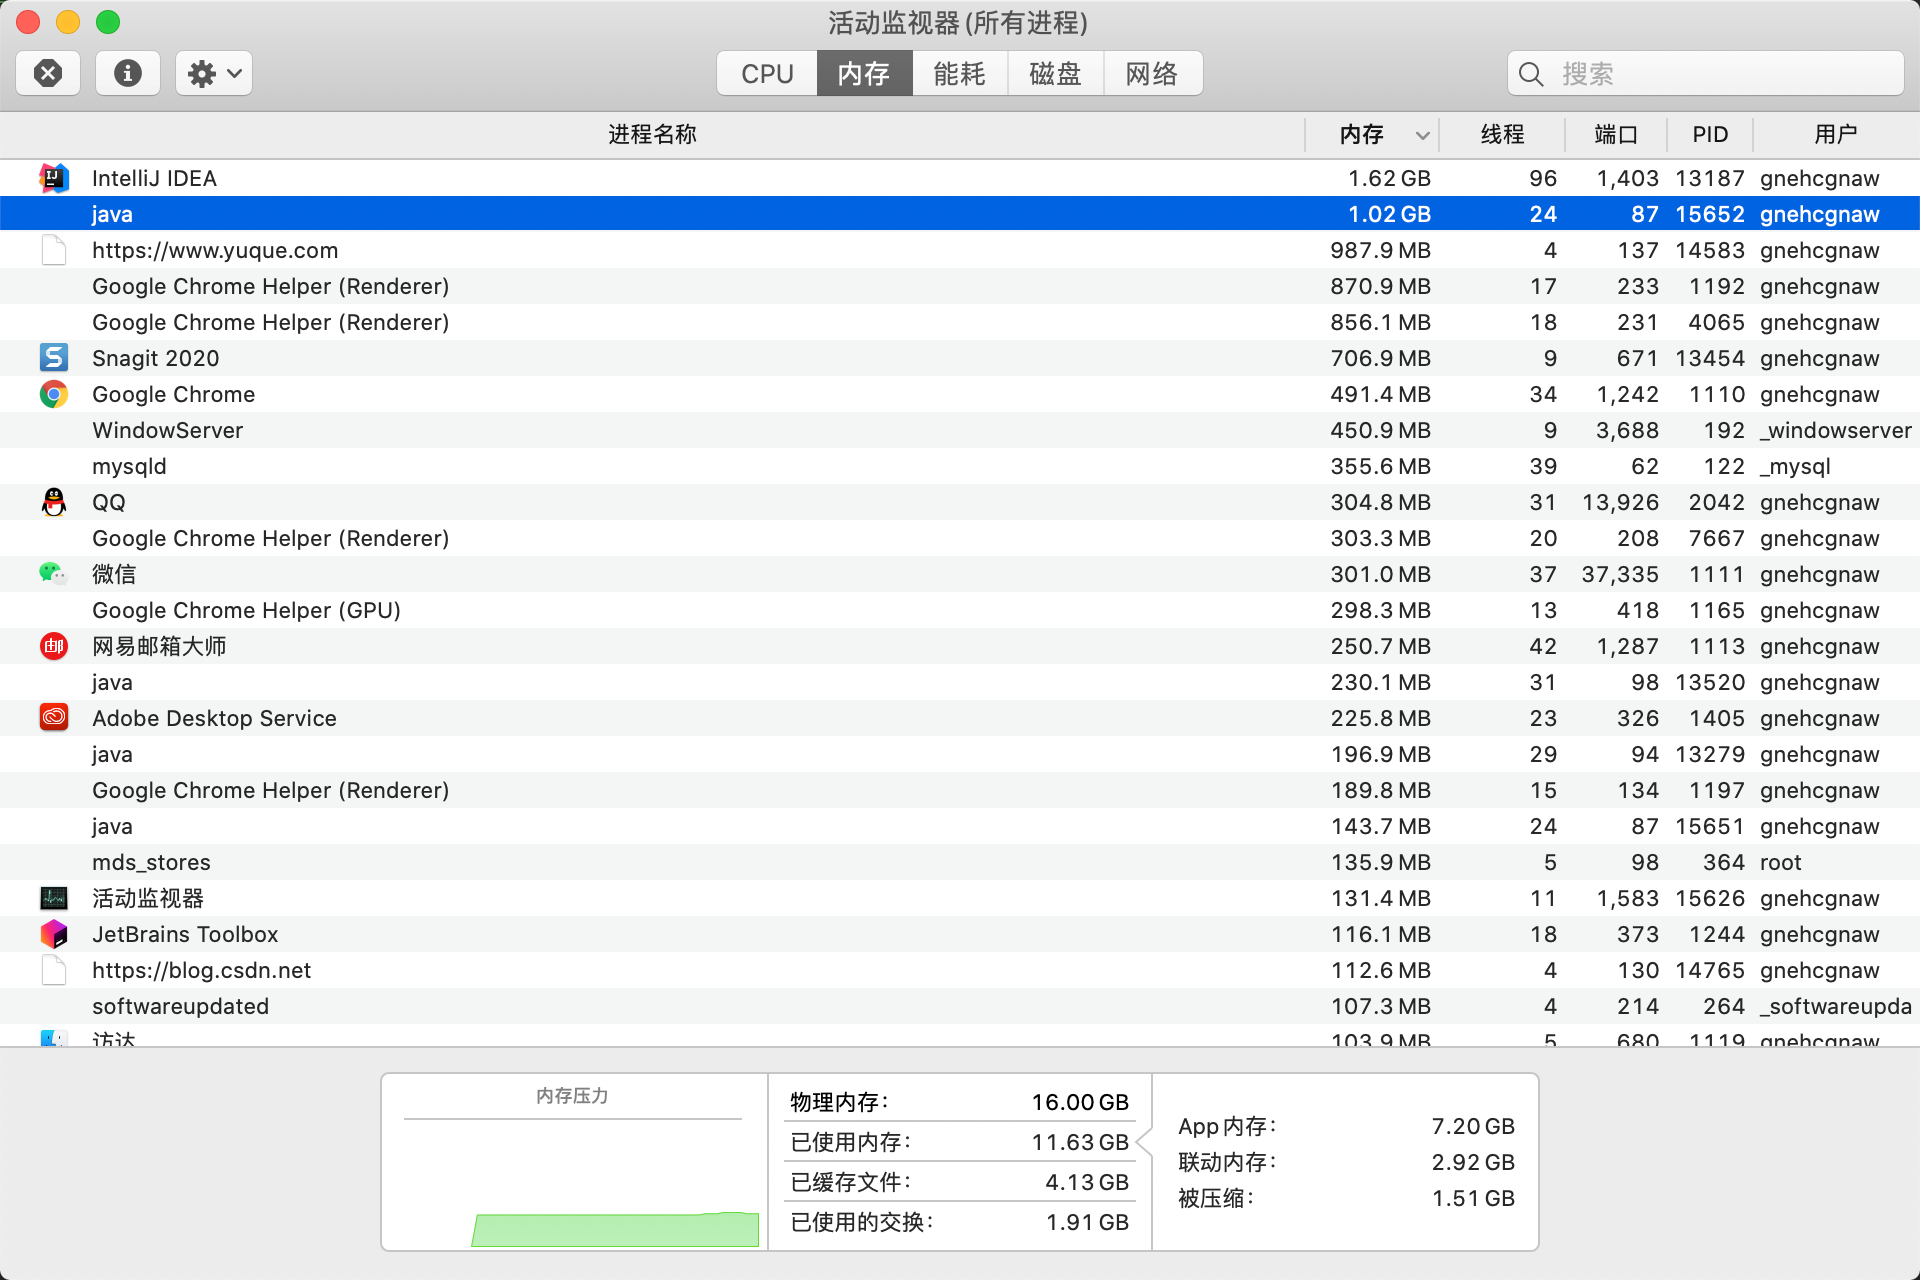This screenshot has height=1280, width=1920.
Task: Click the 被压缩 1.51 GB value
Action: pos(1473,1198)
